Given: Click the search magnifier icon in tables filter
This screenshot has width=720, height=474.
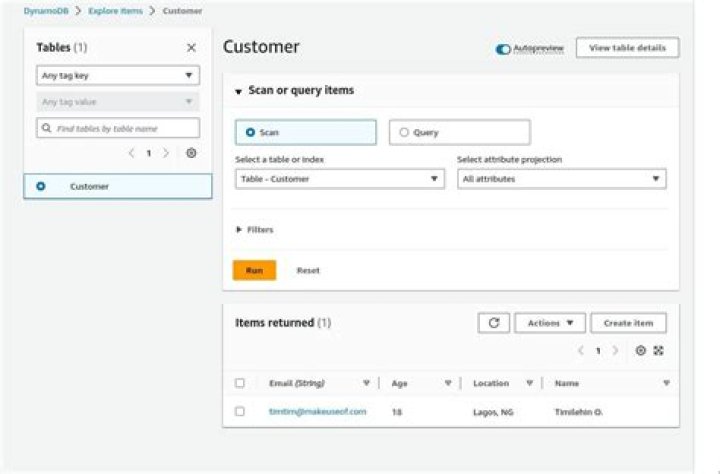Looking at the screenshot, I should pos(46,128).
